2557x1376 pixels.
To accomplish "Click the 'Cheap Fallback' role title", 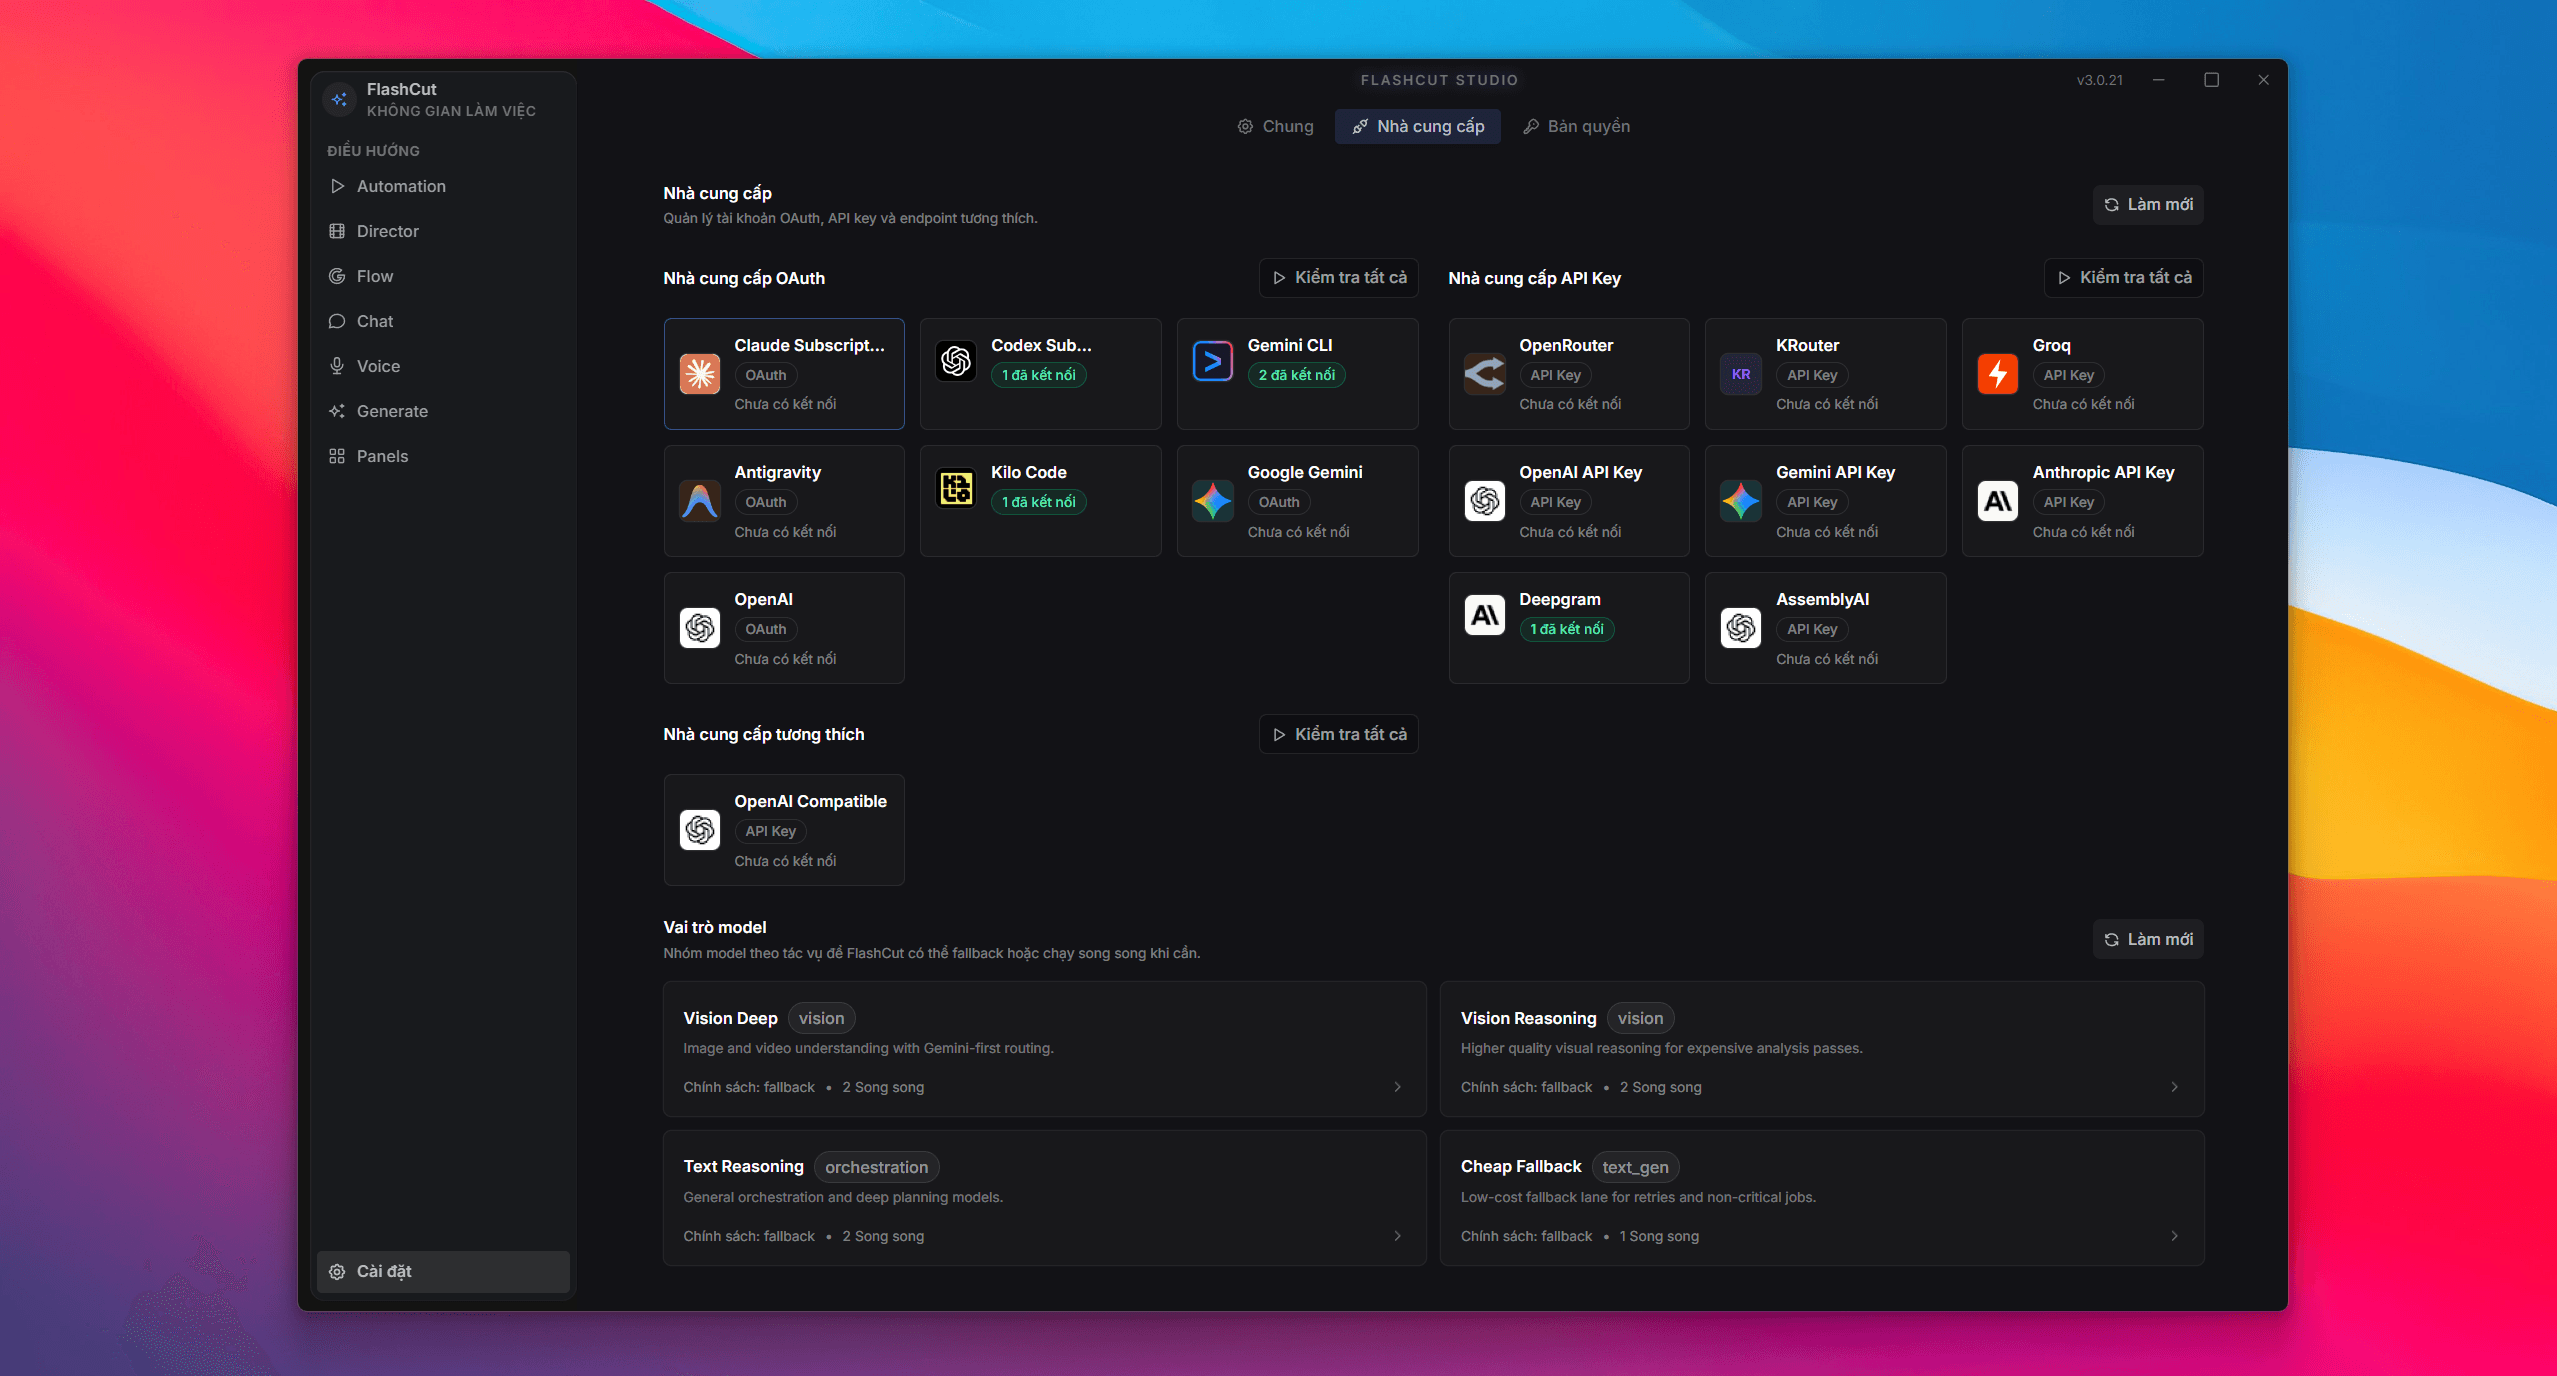I will [1521, 1166].
